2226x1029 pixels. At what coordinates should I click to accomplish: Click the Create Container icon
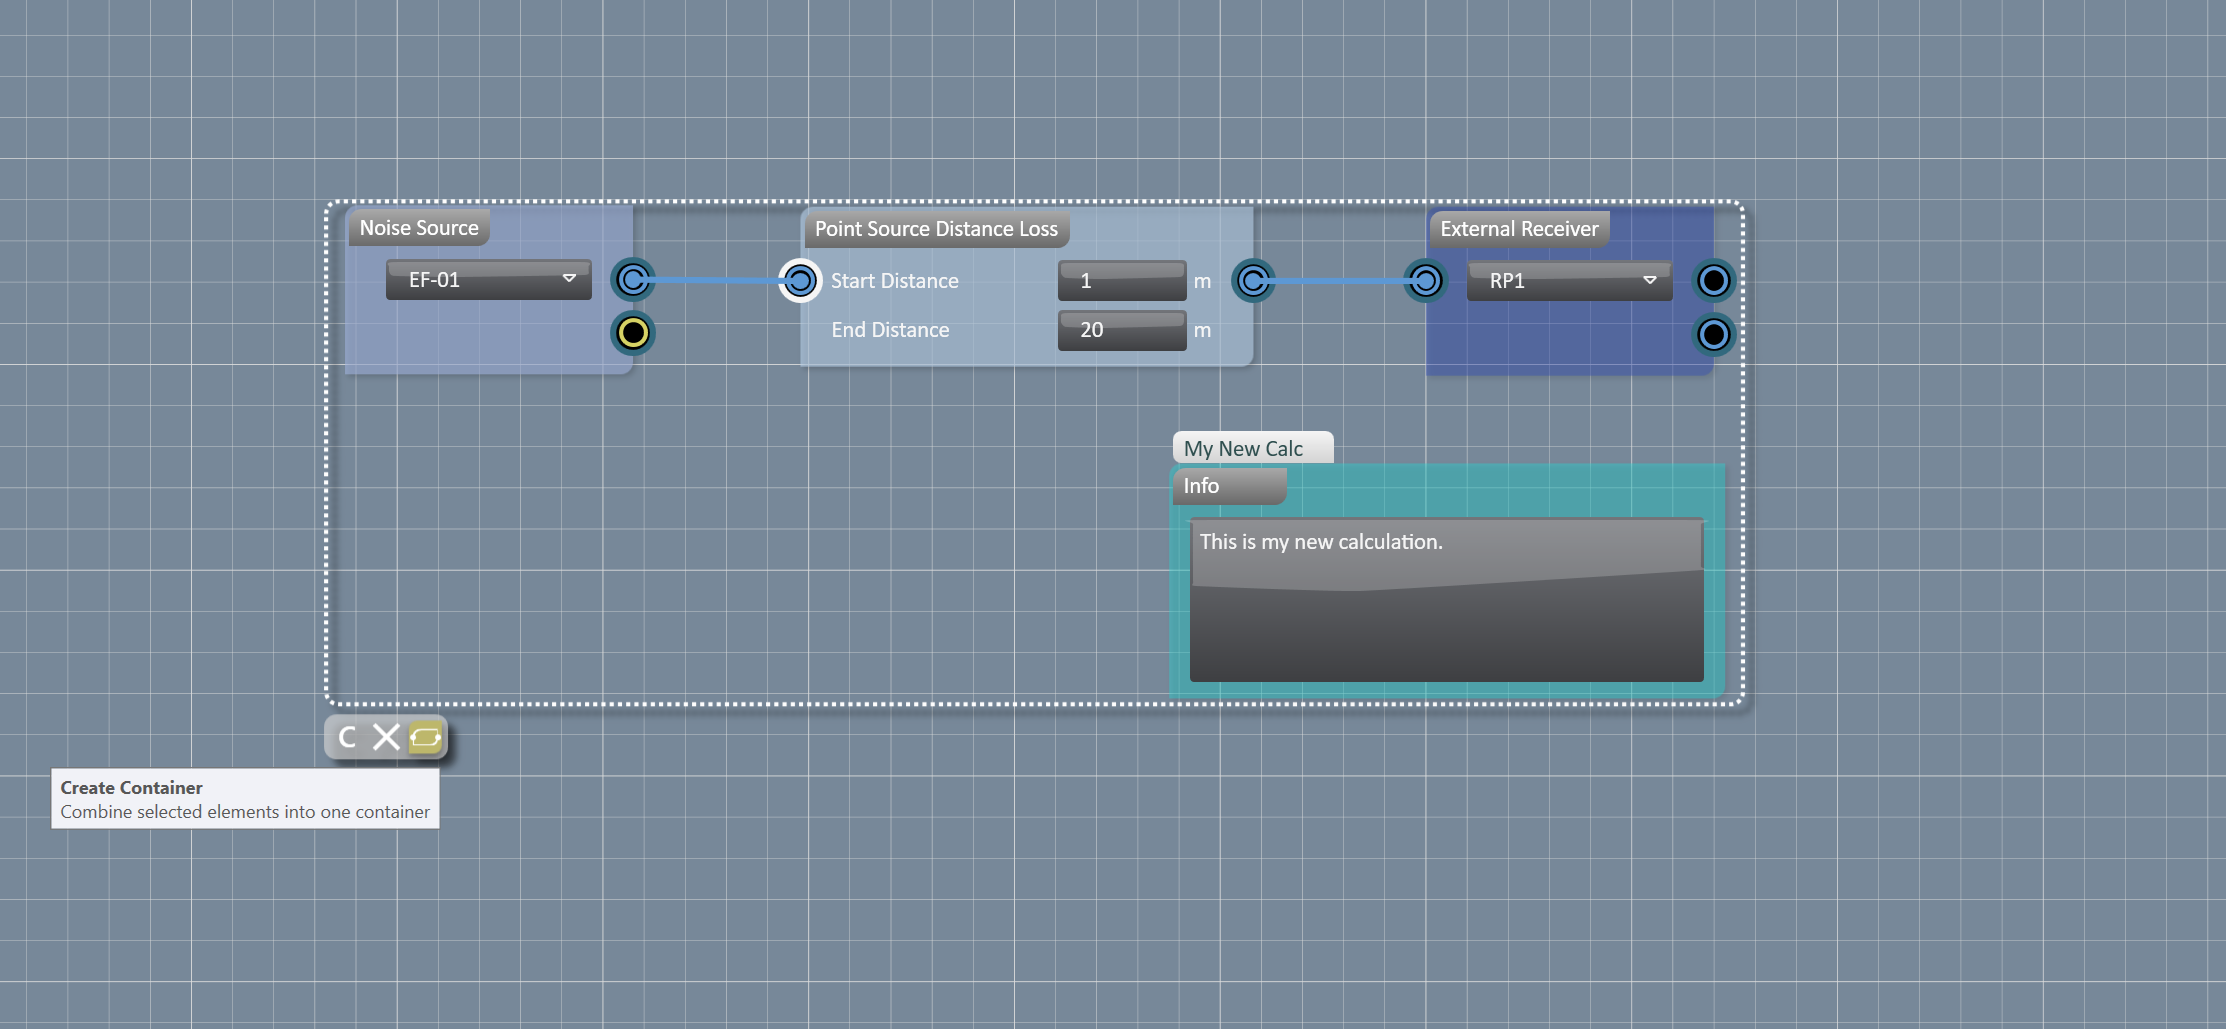click(427, 737)
